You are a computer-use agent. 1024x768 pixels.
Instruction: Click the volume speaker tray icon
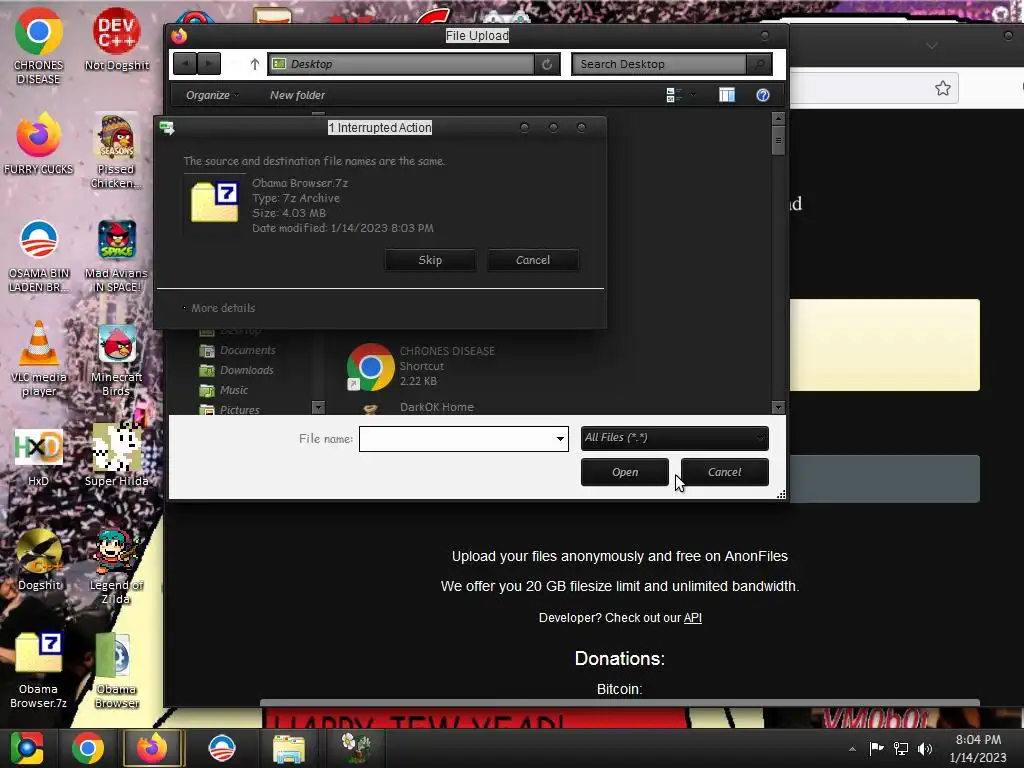925,748
